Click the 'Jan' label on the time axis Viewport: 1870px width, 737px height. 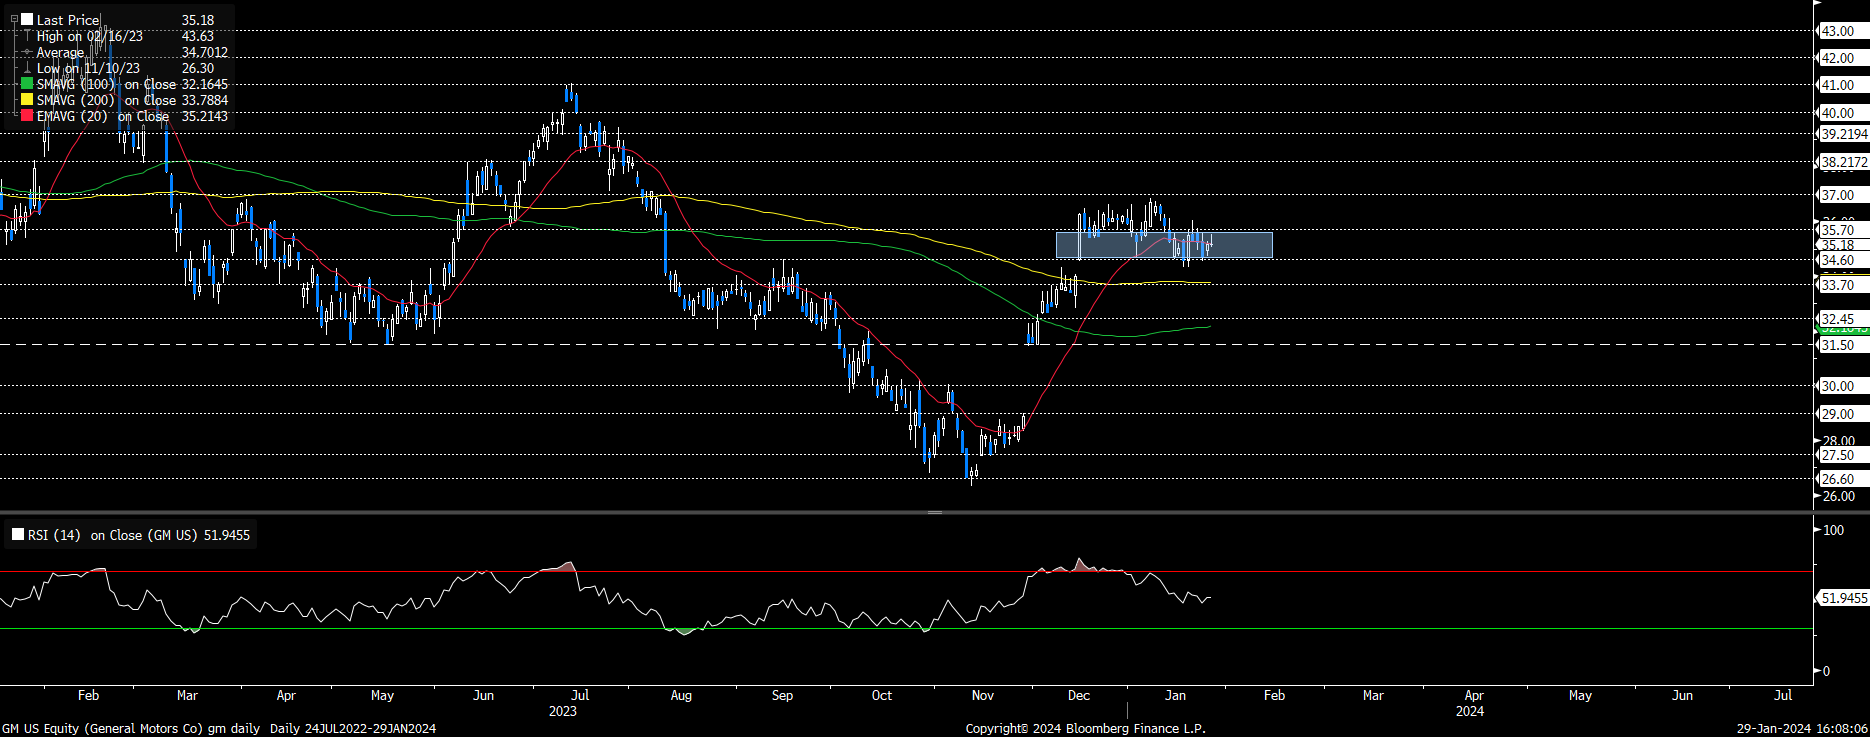pos(1176,695)
